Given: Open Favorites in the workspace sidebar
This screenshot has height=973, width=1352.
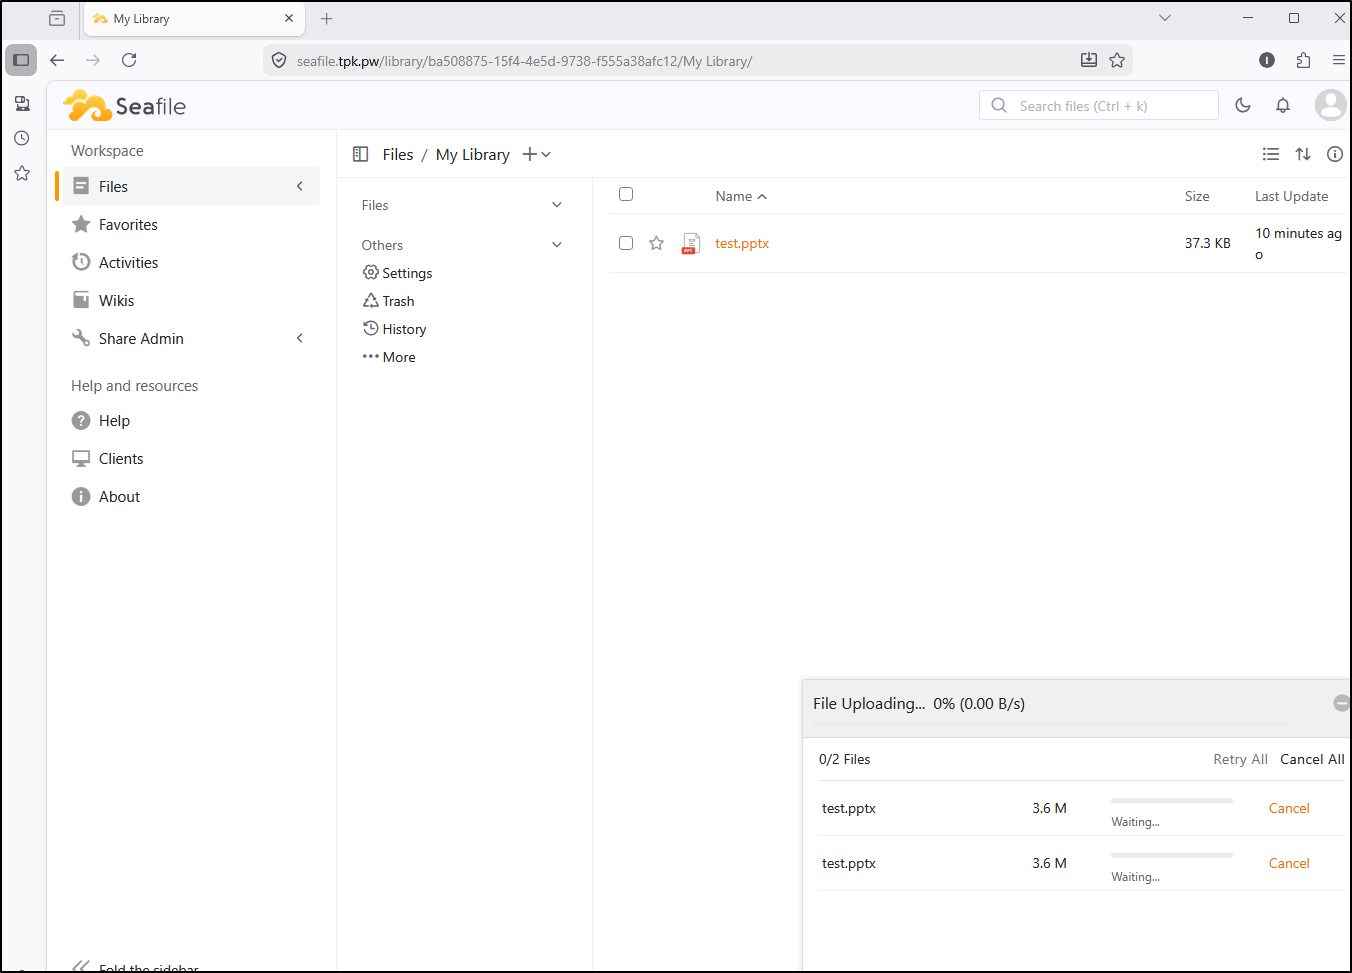Looking at the screenshot, I should 128,225.
